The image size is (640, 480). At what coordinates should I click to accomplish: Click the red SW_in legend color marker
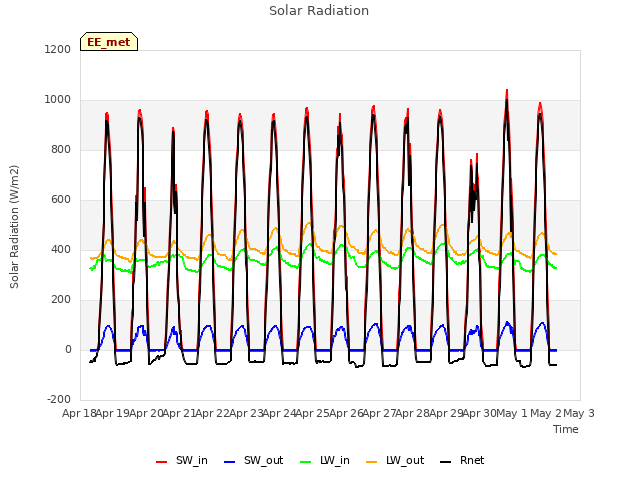tap(162, 462)
